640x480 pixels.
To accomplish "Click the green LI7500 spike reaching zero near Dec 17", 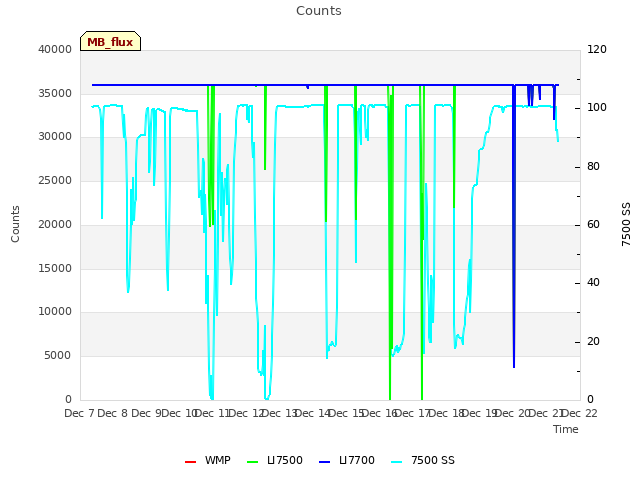I will click(x=422, y=245).
